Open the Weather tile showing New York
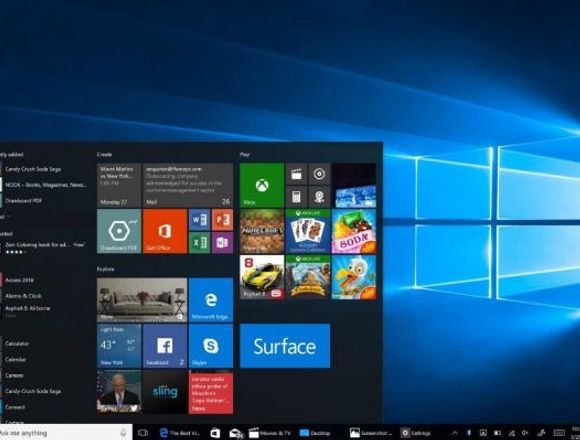The width and height of the screenshot is (580, 440). click(119, 346)
